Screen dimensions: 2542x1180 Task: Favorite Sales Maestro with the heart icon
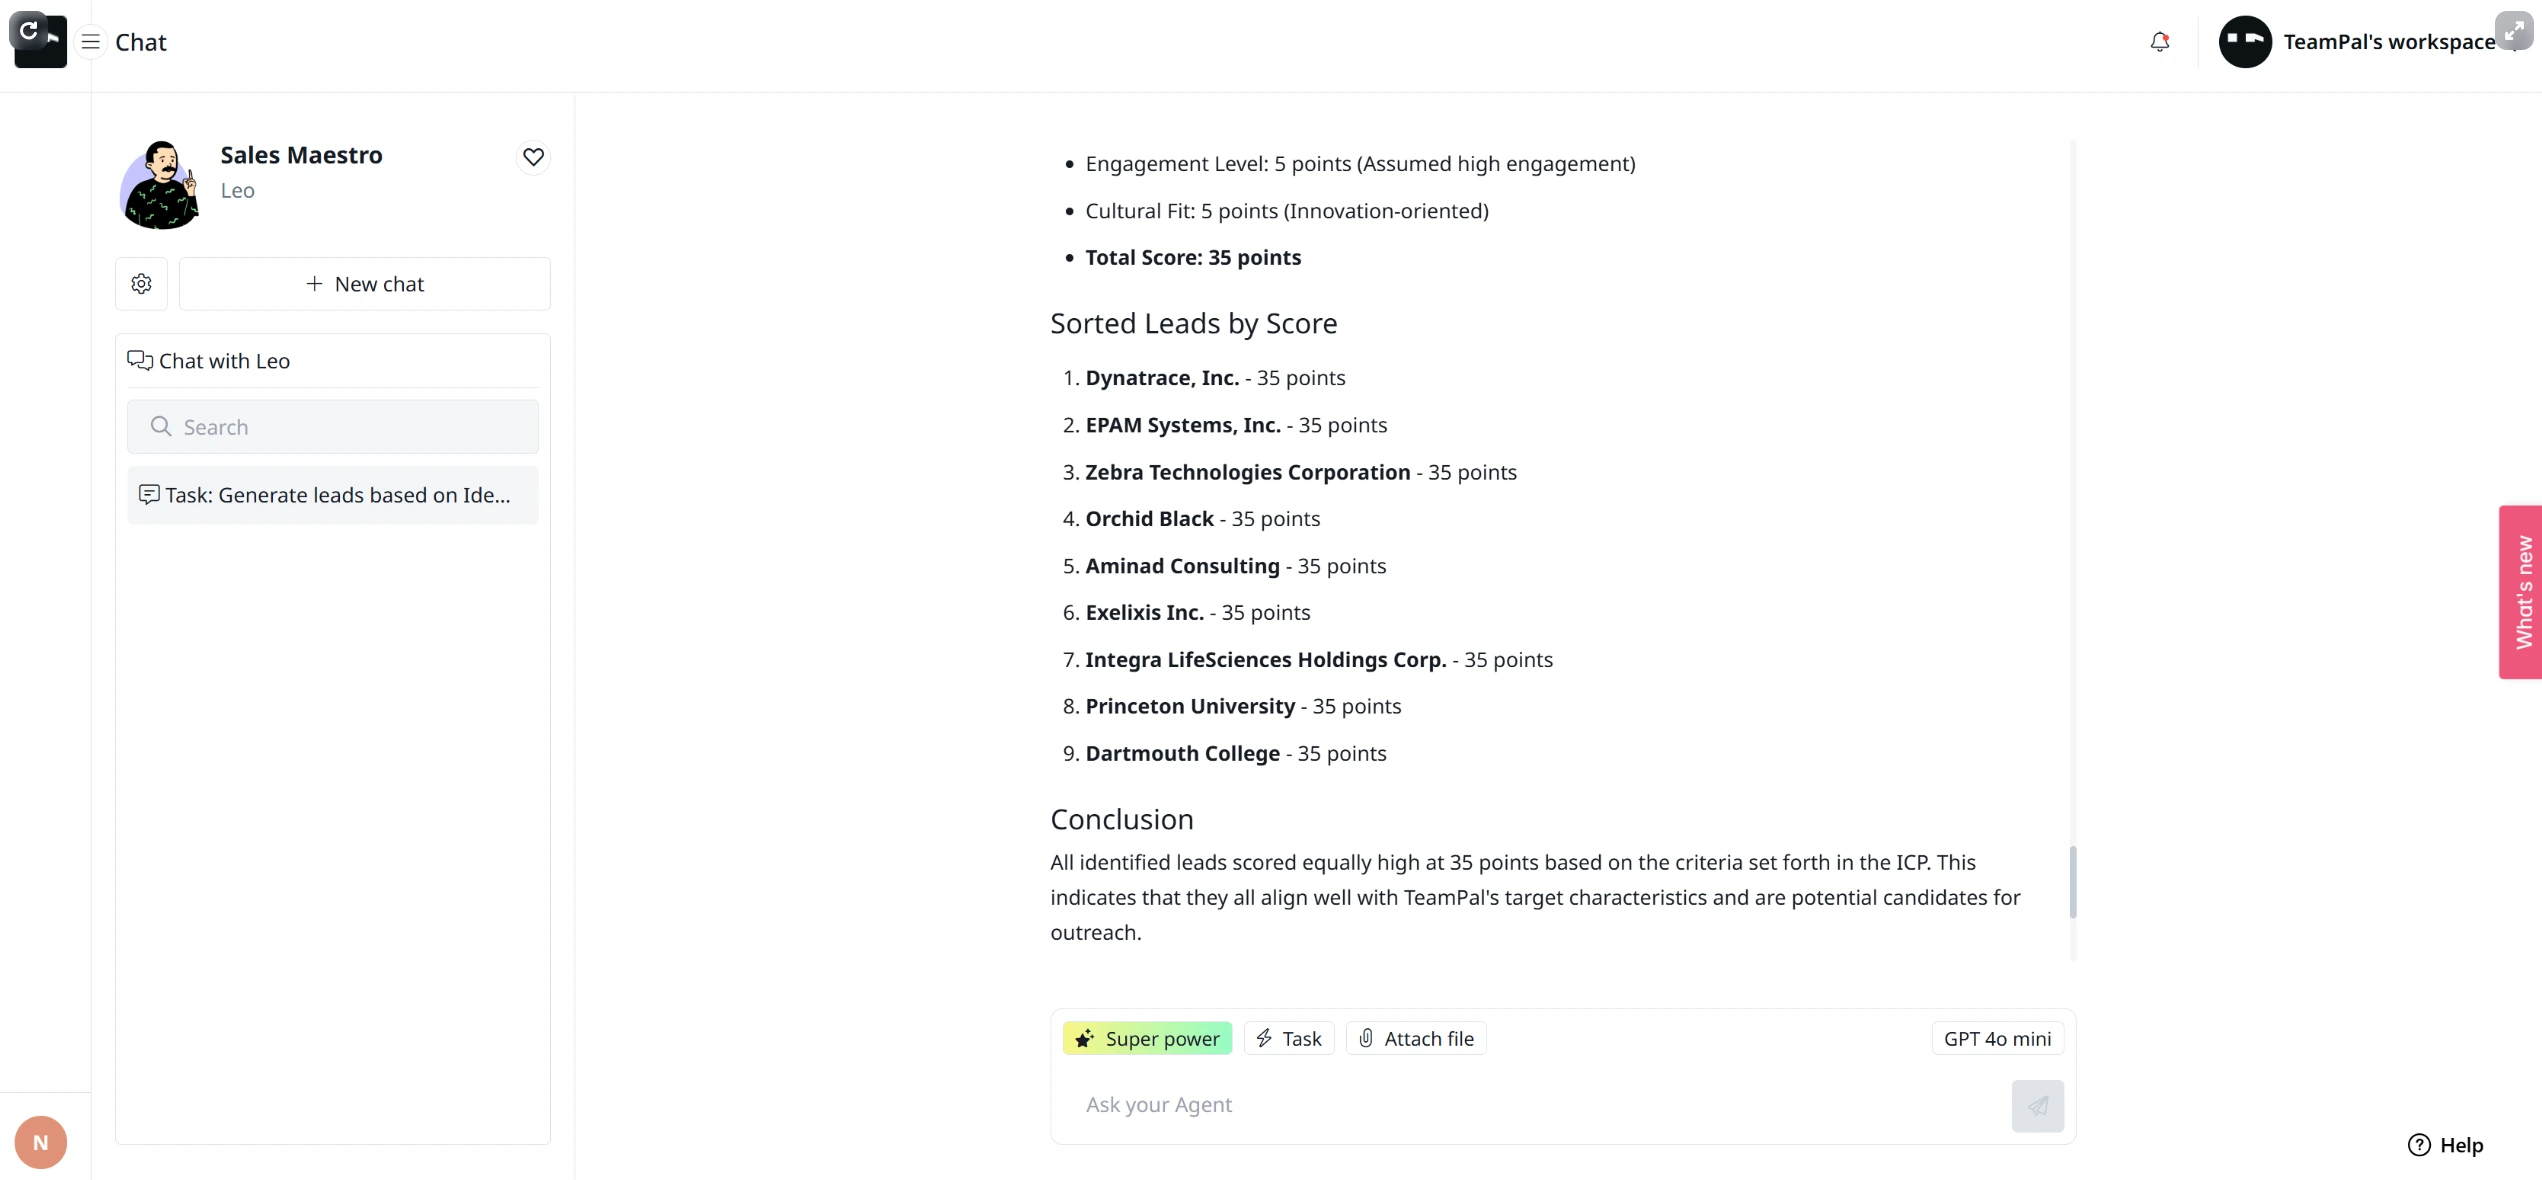534,157
